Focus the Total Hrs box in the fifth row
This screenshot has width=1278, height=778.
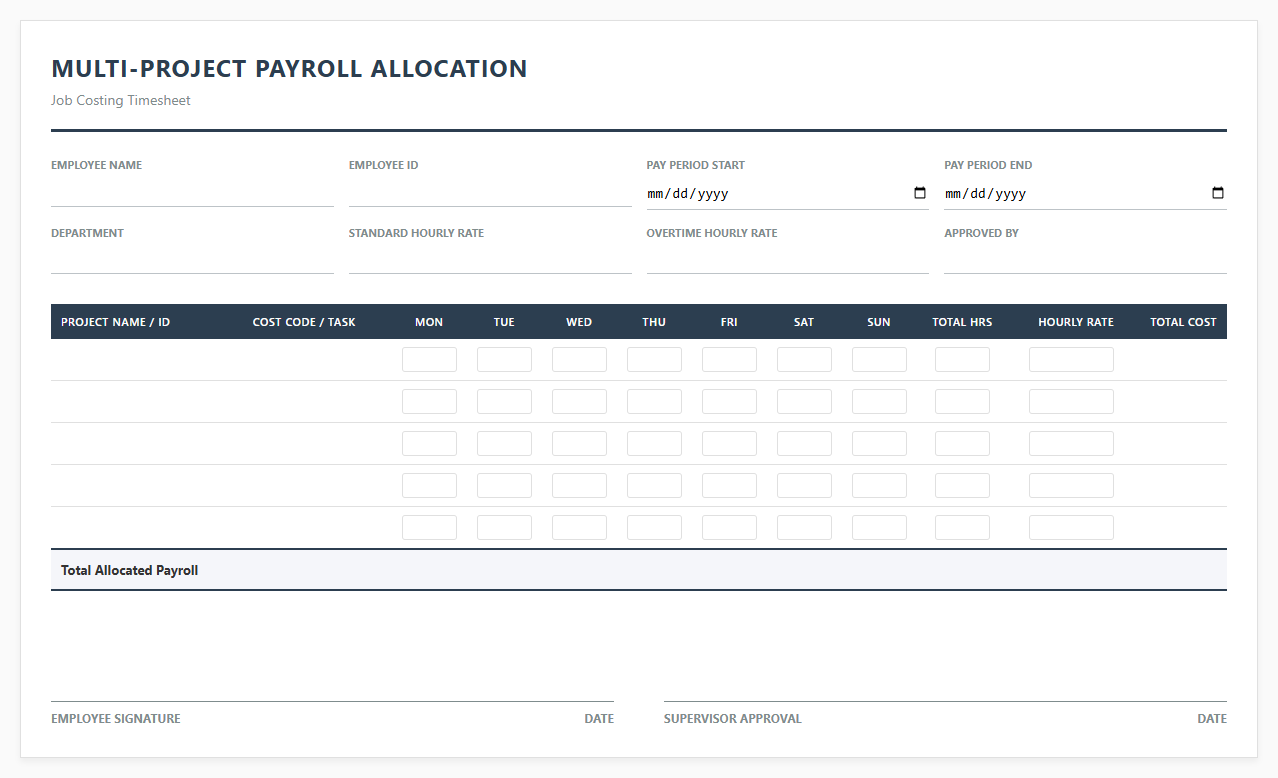pos(962,528)
